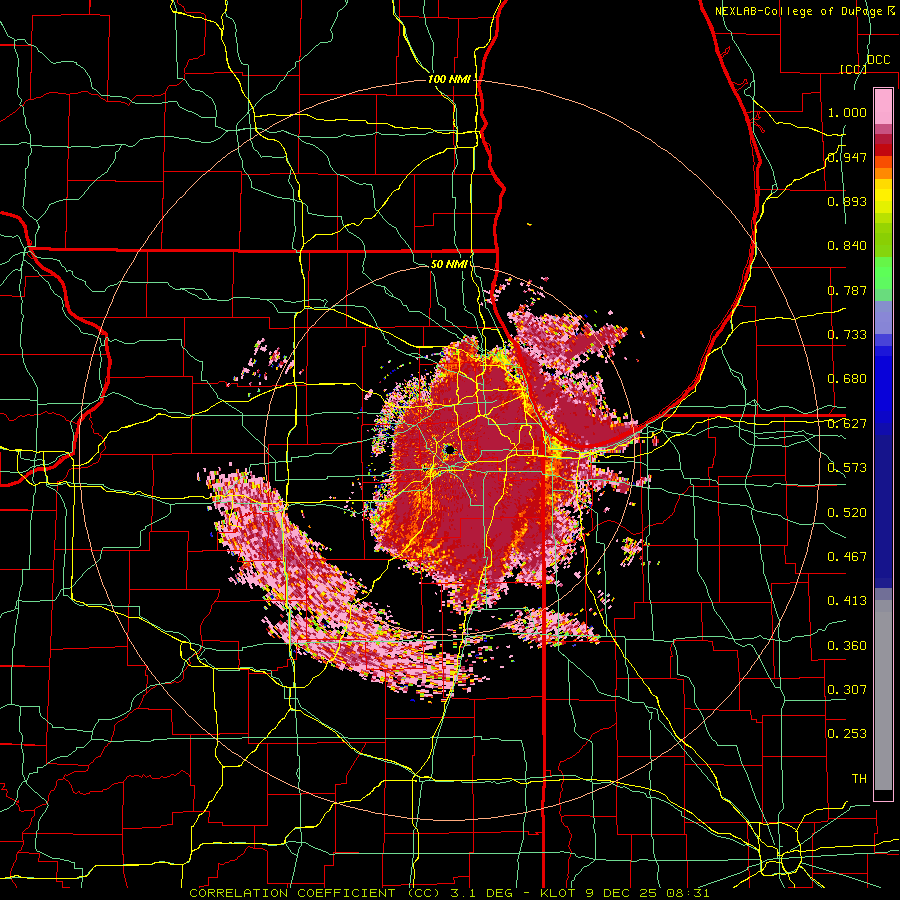Click the 0.680 scale value
The width and height of the screenshot is (900, 900).
(x=847, y=379)
